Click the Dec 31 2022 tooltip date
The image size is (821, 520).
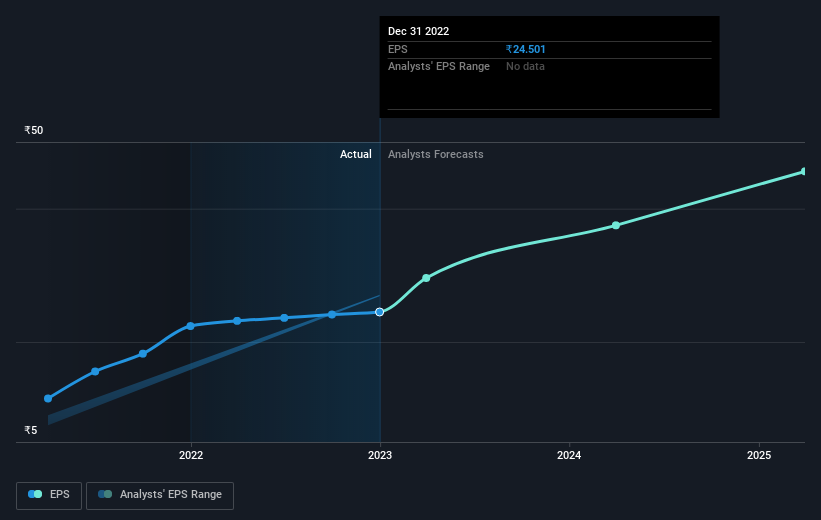[418, 31]
